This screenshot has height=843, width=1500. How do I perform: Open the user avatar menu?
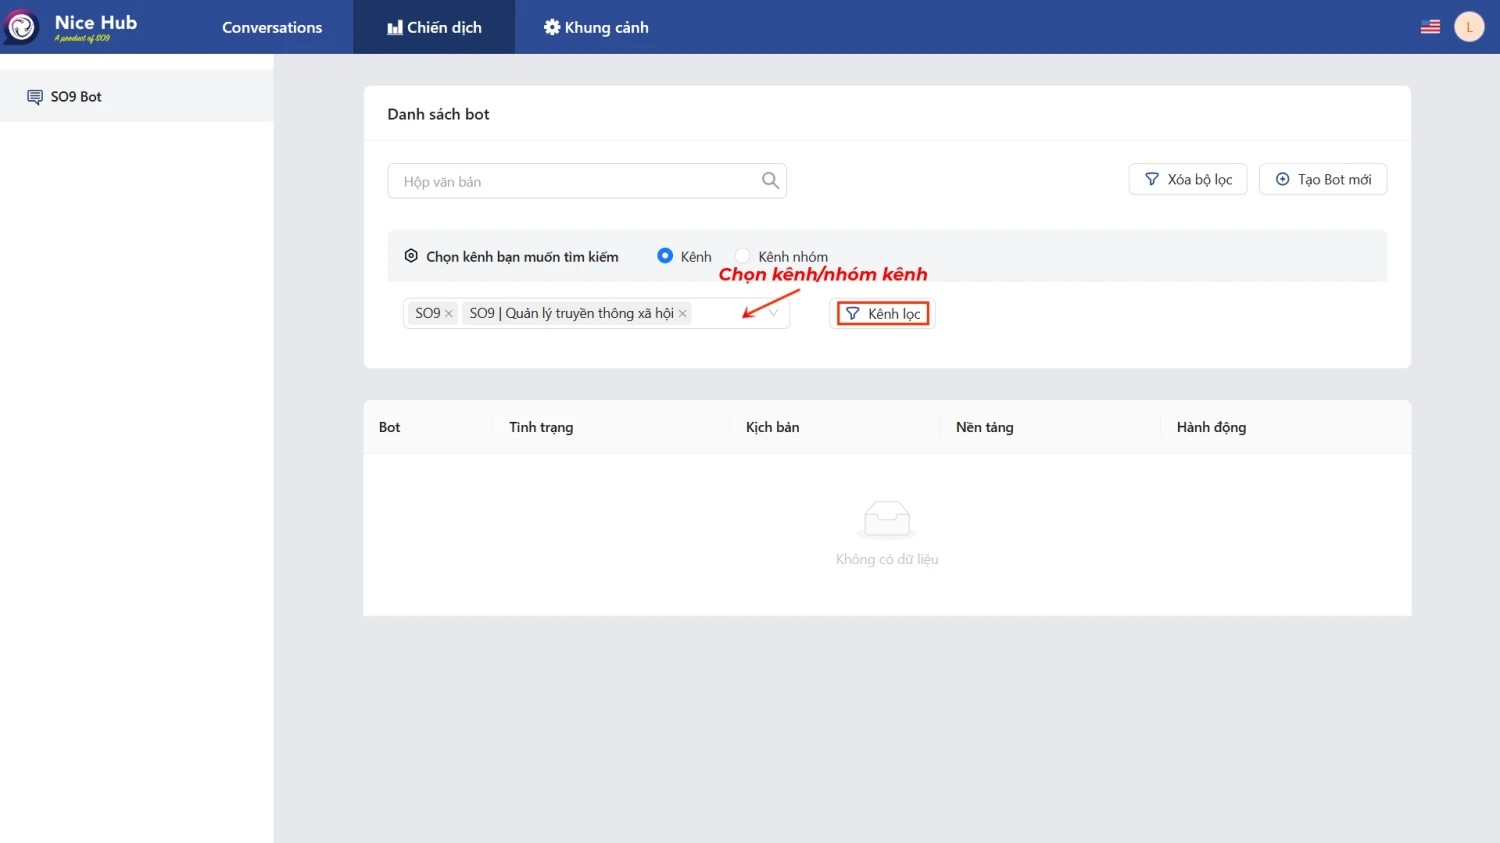point(1469,27)
